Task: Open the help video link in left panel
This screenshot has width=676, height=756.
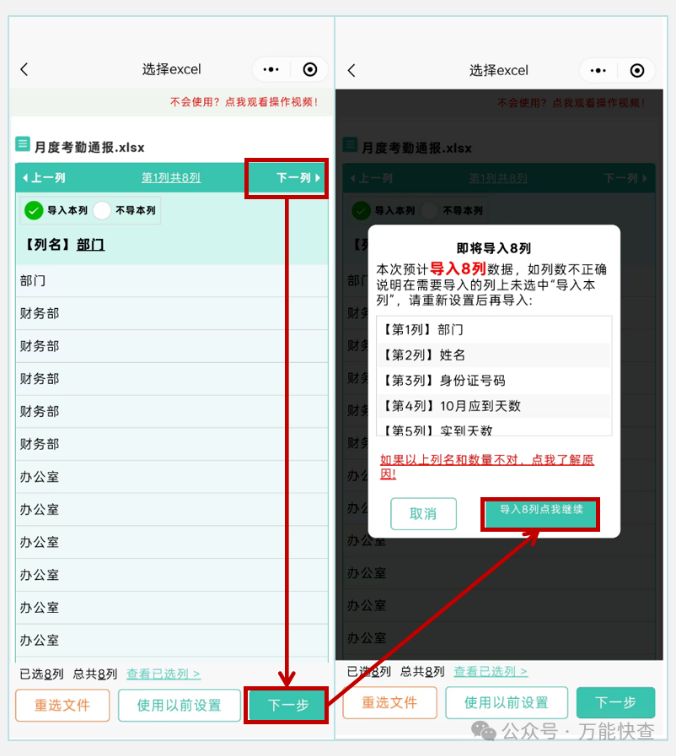Action: pyautogui.click(x=244, y=102)
